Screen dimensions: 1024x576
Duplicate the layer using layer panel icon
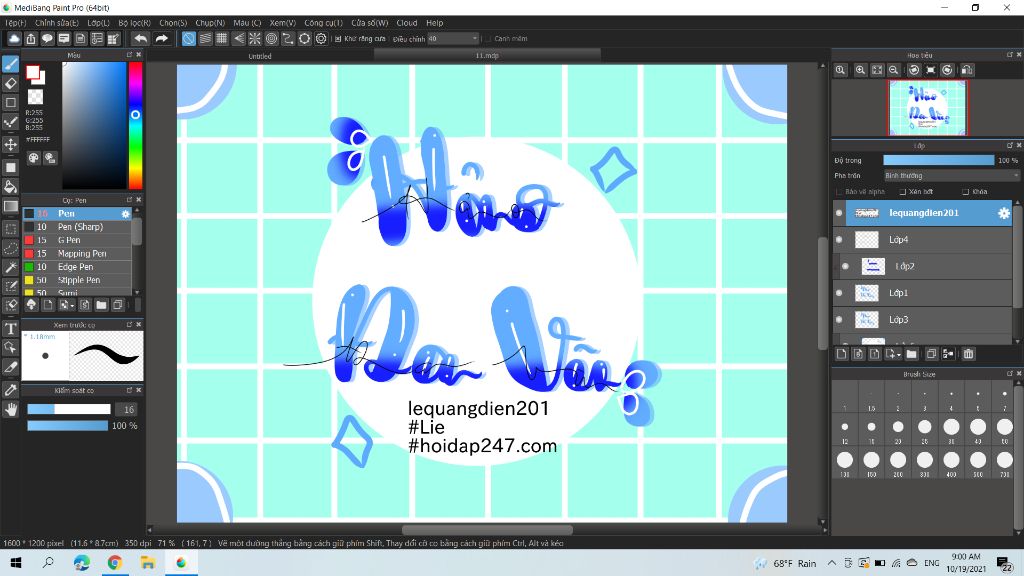pyautogui.click(x=931, y=354)
